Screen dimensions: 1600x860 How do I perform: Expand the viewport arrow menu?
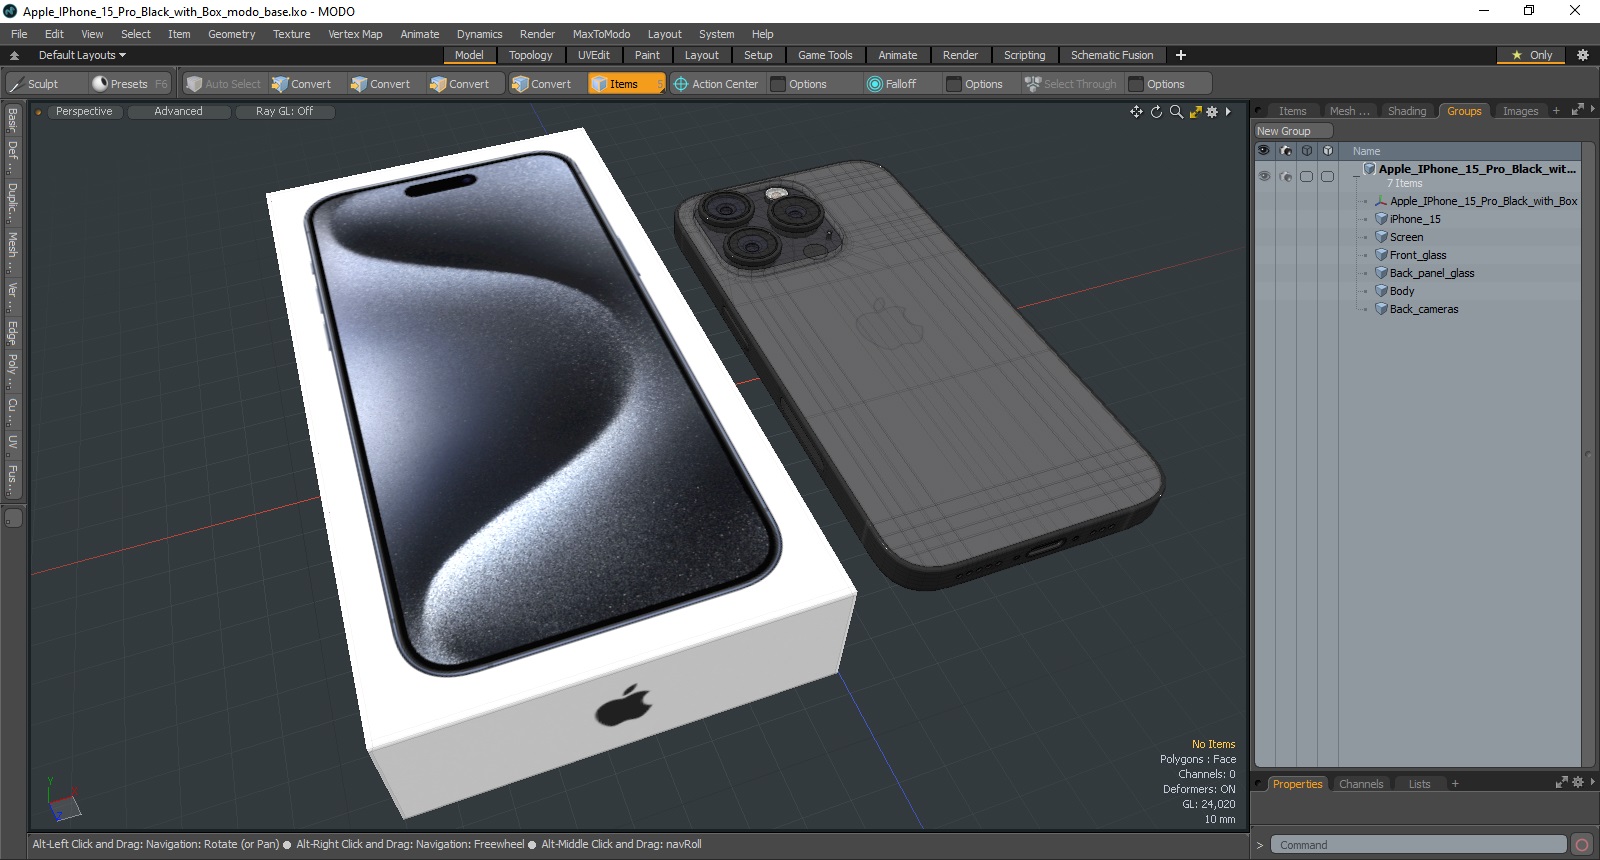1228,112
